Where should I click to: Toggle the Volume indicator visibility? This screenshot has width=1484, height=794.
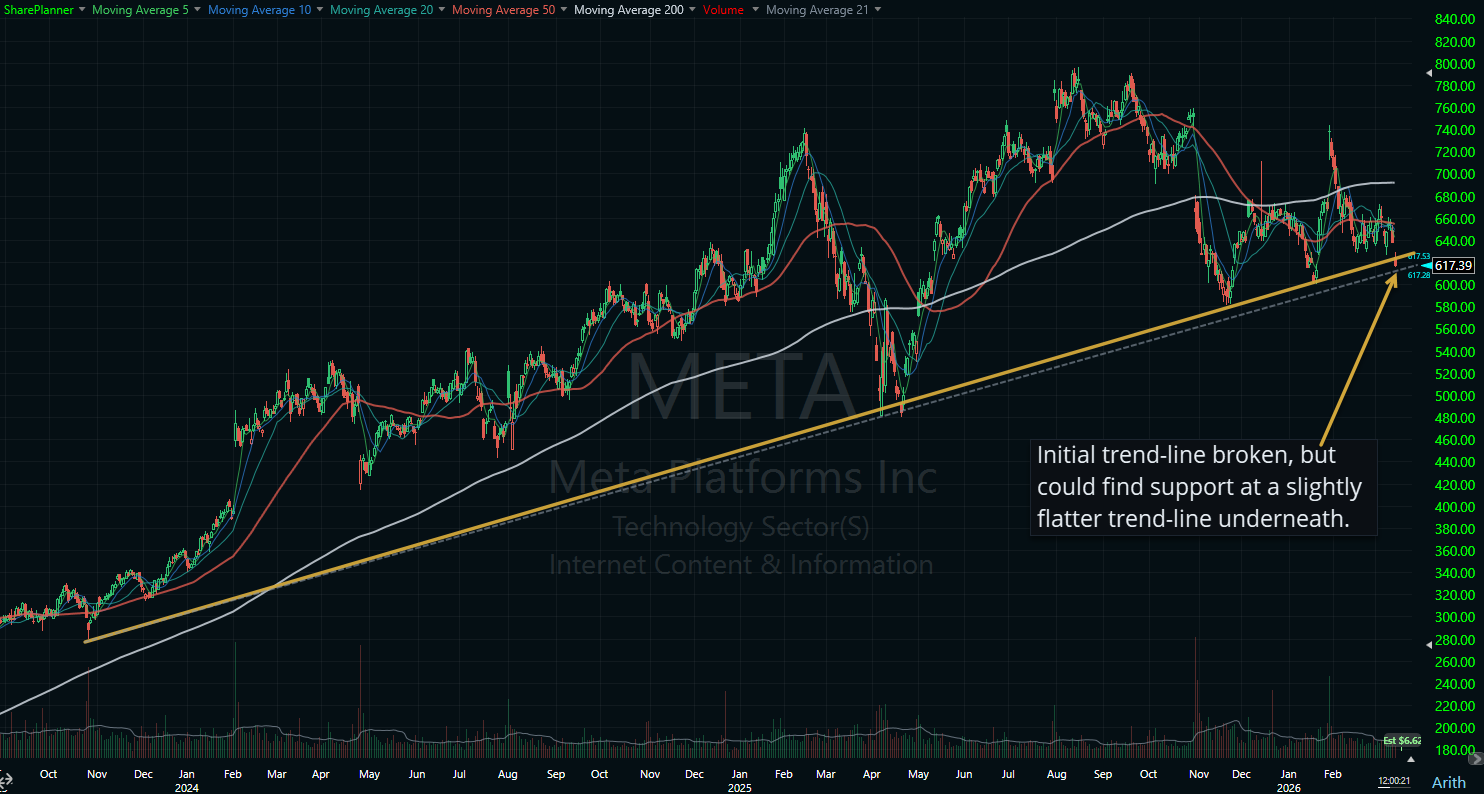[x=721, y=10]
